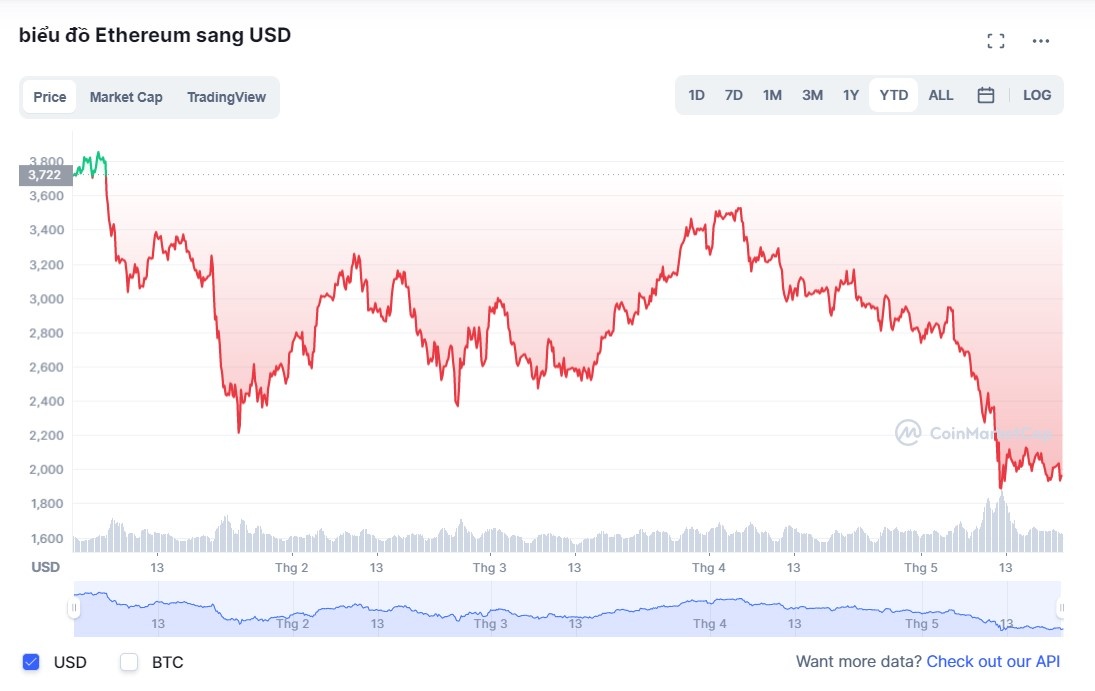Uncheck the USD display checkbox
1095x691 pixels.
pyautogui.click(x=31, y=662)
